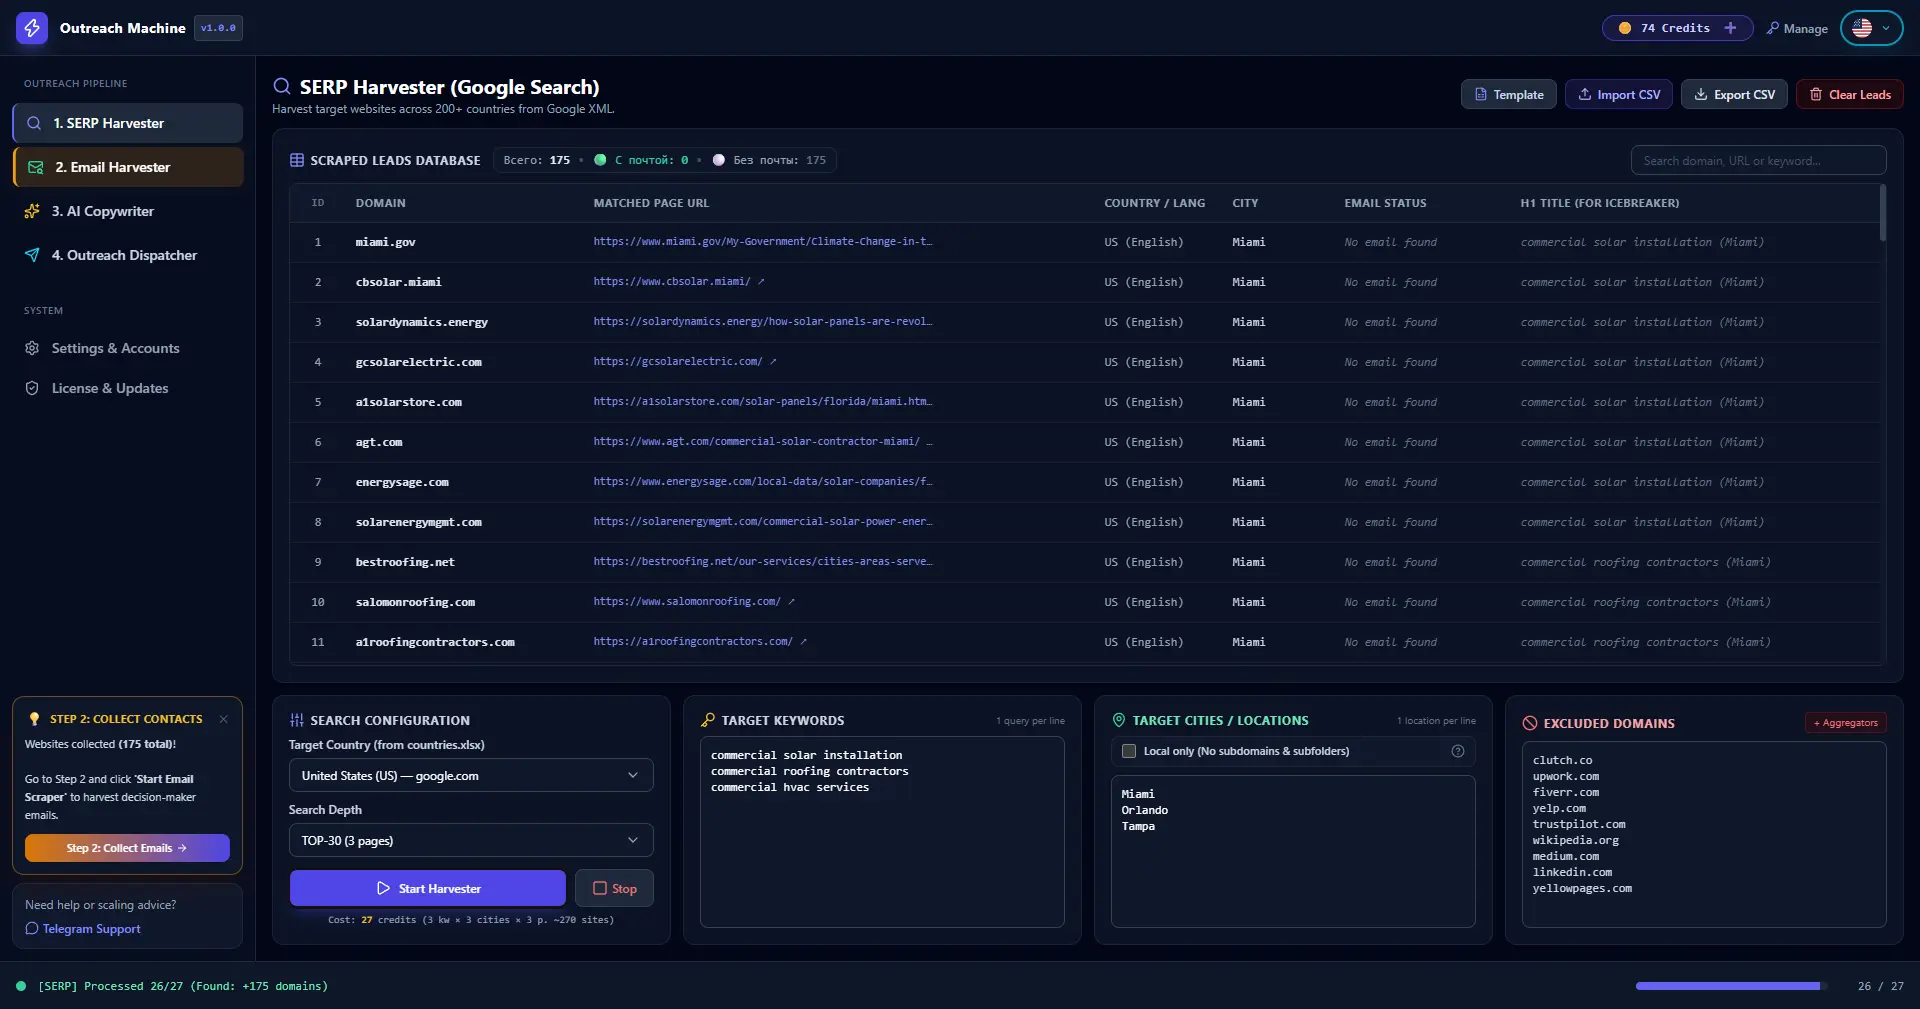Open the Search Depth dropdown
Image resolution: width=1920 pixels, height=1009 pixels.
tap(471, 841)
